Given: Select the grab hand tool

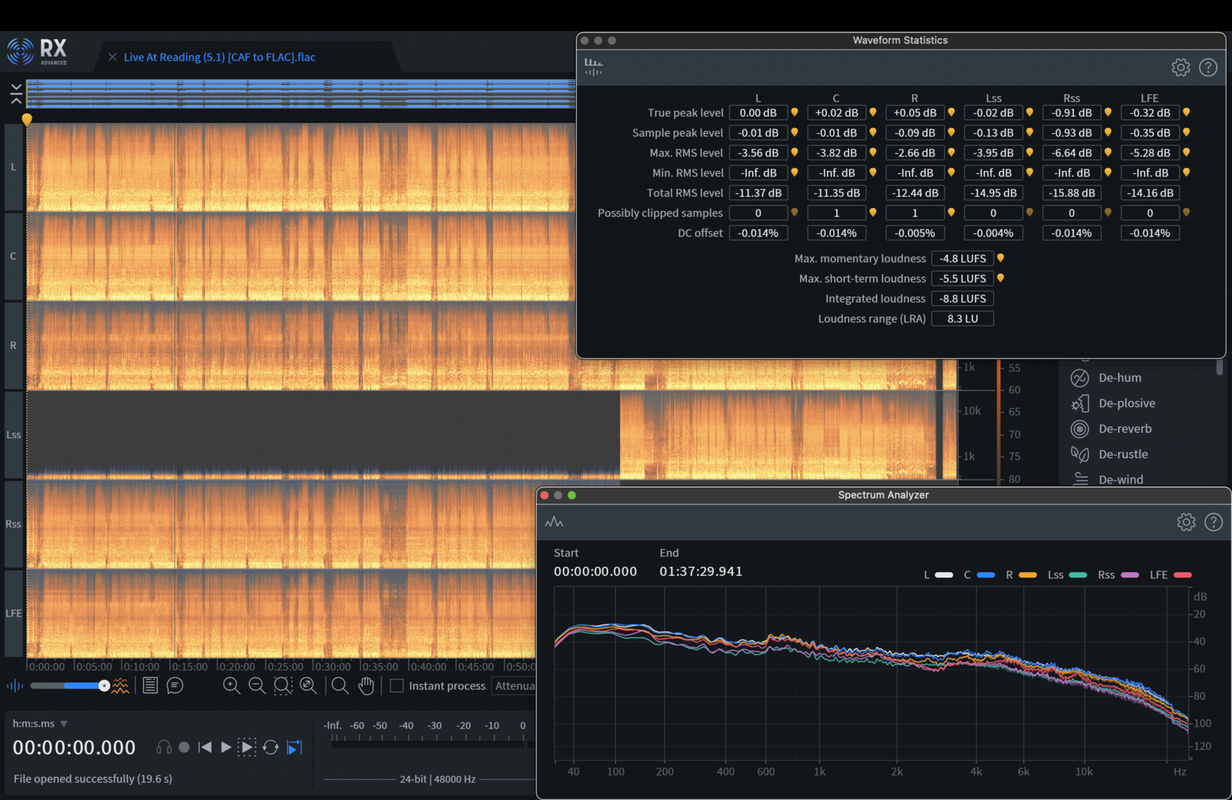Looking at the screenshot, I should [x=367, y=686].
